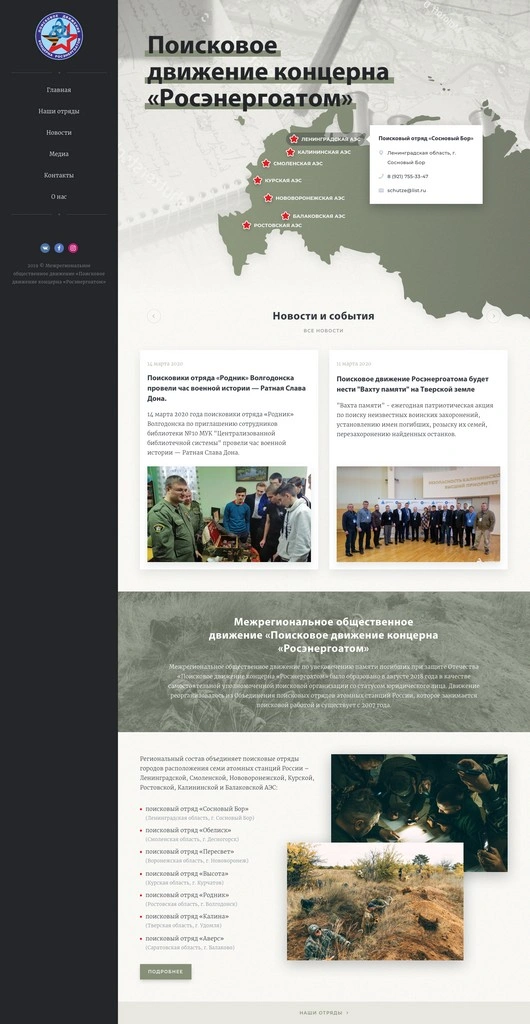The width and height of the screenshot is (530, 1024).
Task: Click the Новости и события heading
Action: coord(324,316)
